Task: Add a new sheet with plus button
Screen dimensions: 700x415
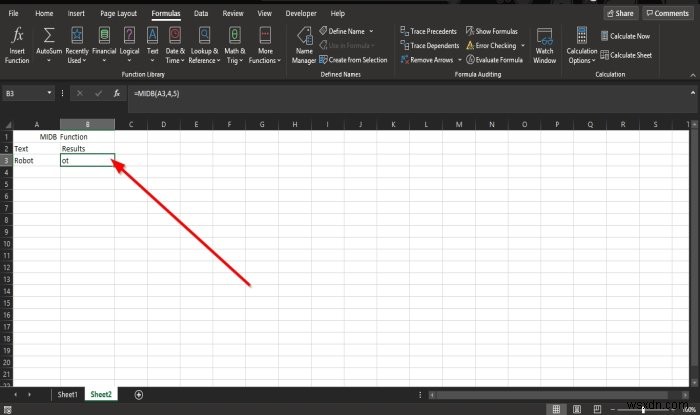Action: (x=139, y=395)
